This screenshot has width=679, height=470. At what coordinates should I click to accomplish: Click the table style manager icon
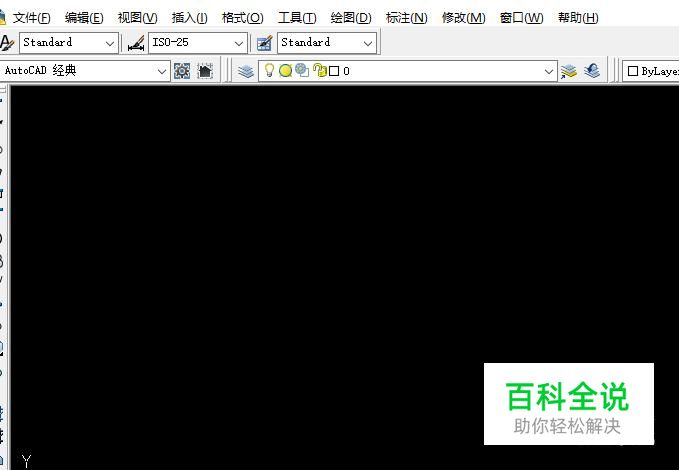(x=265, y=43)
